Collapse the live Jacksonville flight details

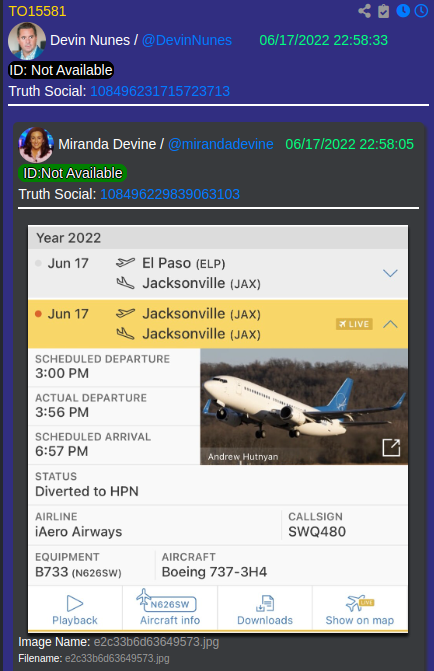pos(390,324)
